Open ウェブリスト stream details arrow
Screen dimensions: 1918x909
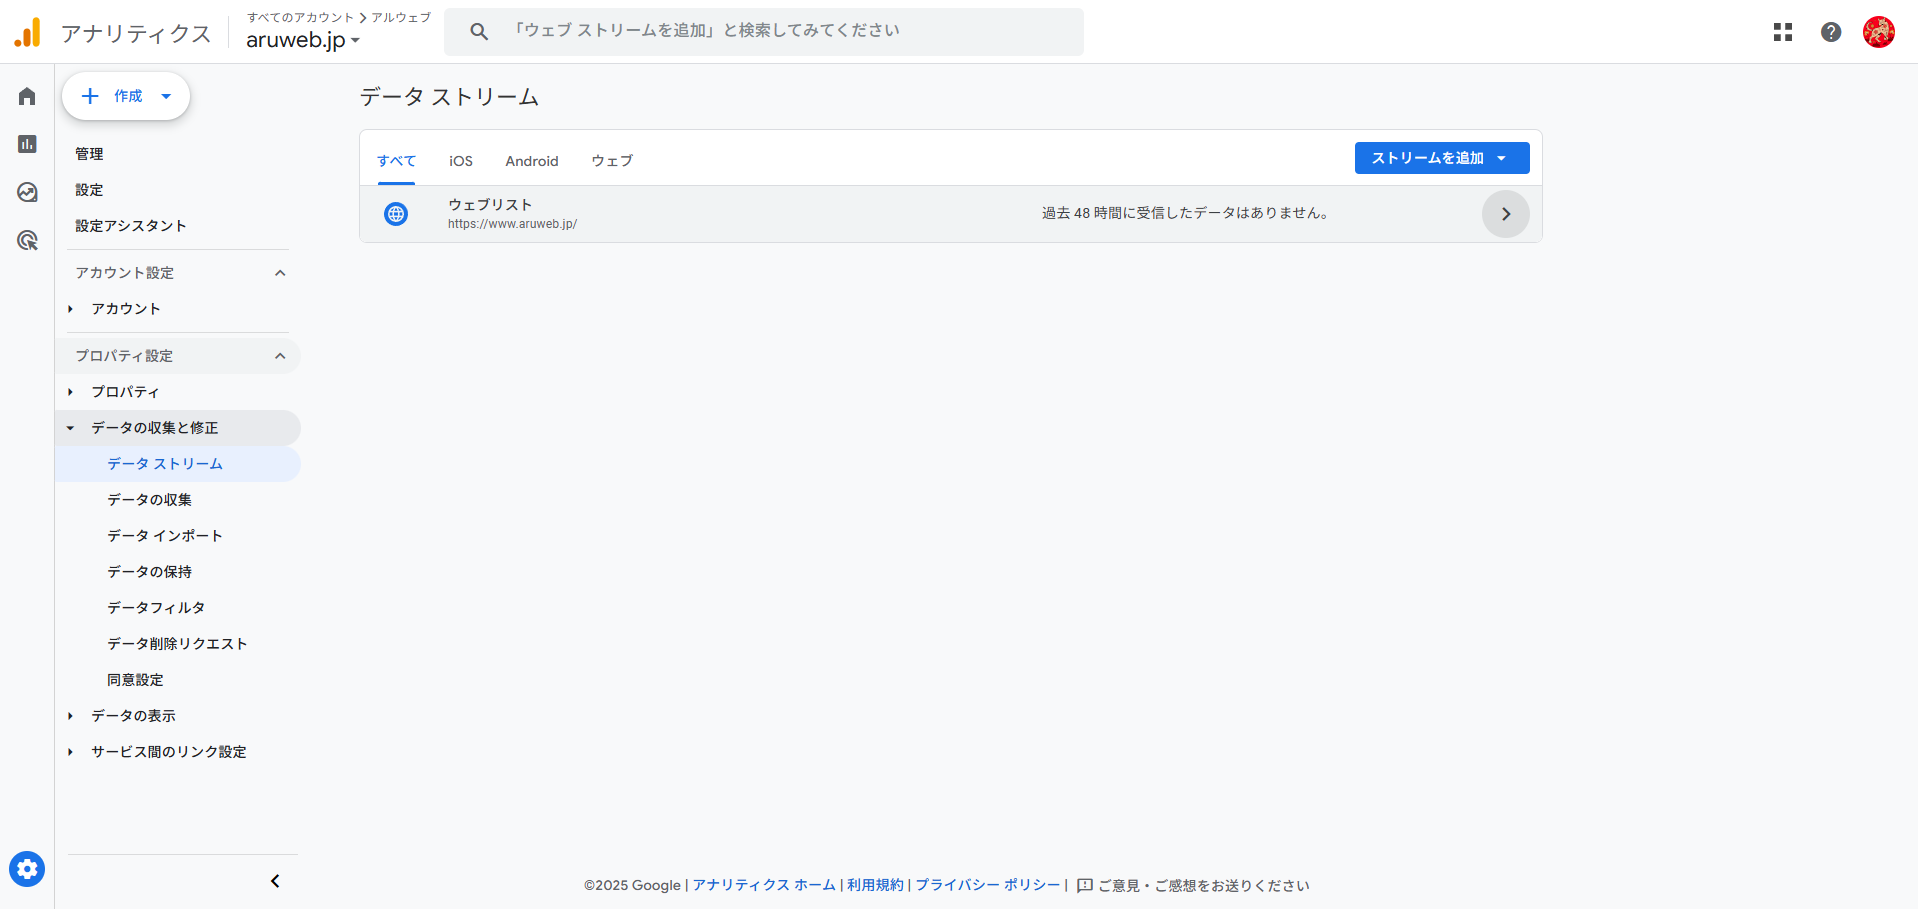(x=1505, y=214)
